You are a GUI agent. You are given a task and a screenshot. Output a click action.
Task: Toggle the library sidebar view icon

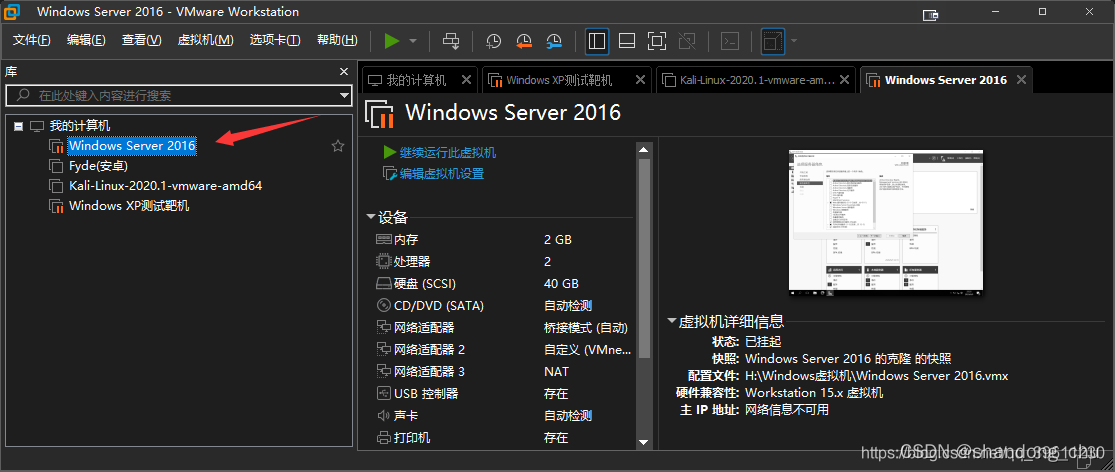pyautogui.click(x=597, y=41)
